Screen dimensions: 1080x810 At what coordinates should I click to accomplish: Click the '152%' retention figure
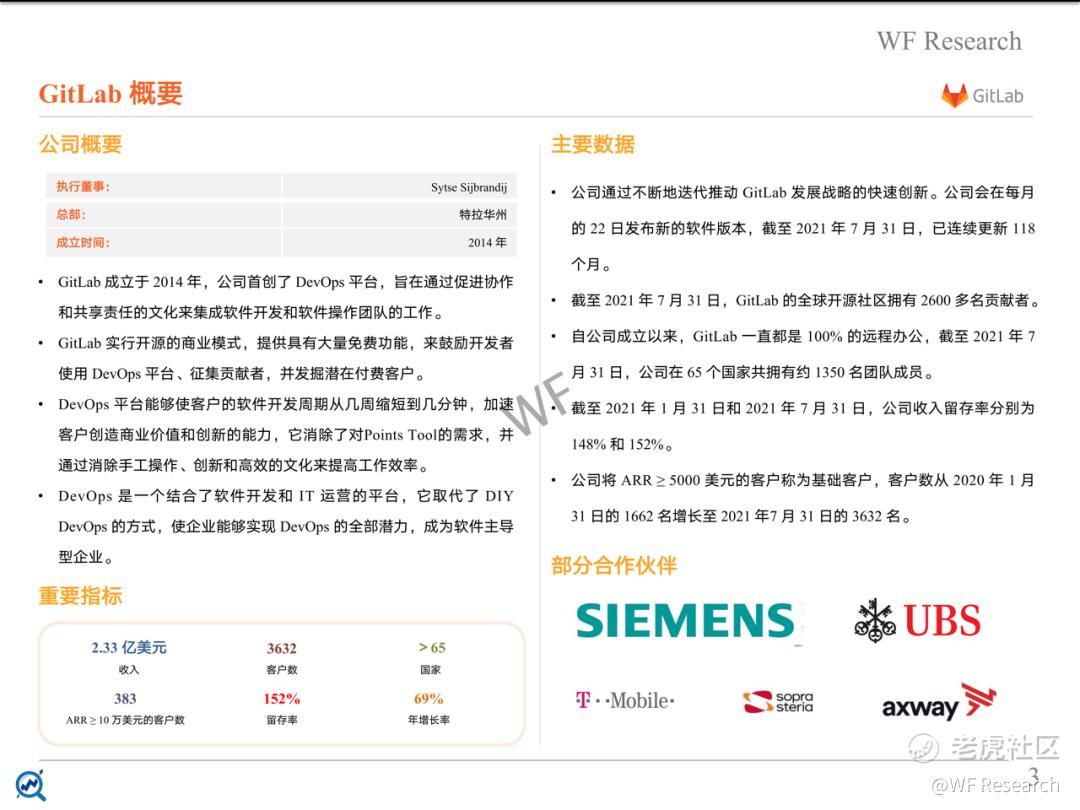click(282, 698)
